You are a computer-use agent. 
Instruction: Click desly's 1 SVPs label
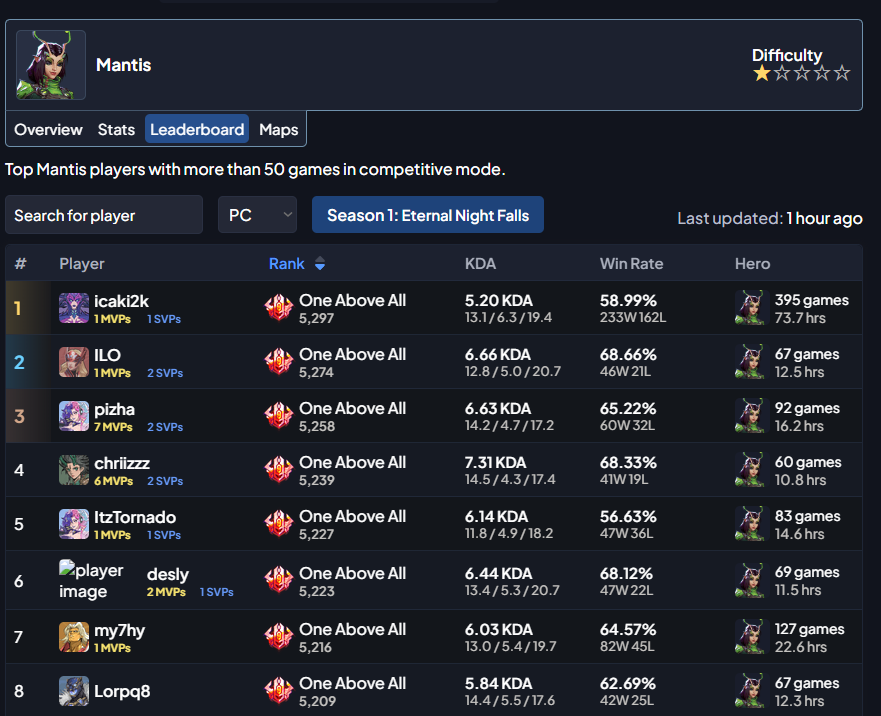216,592
